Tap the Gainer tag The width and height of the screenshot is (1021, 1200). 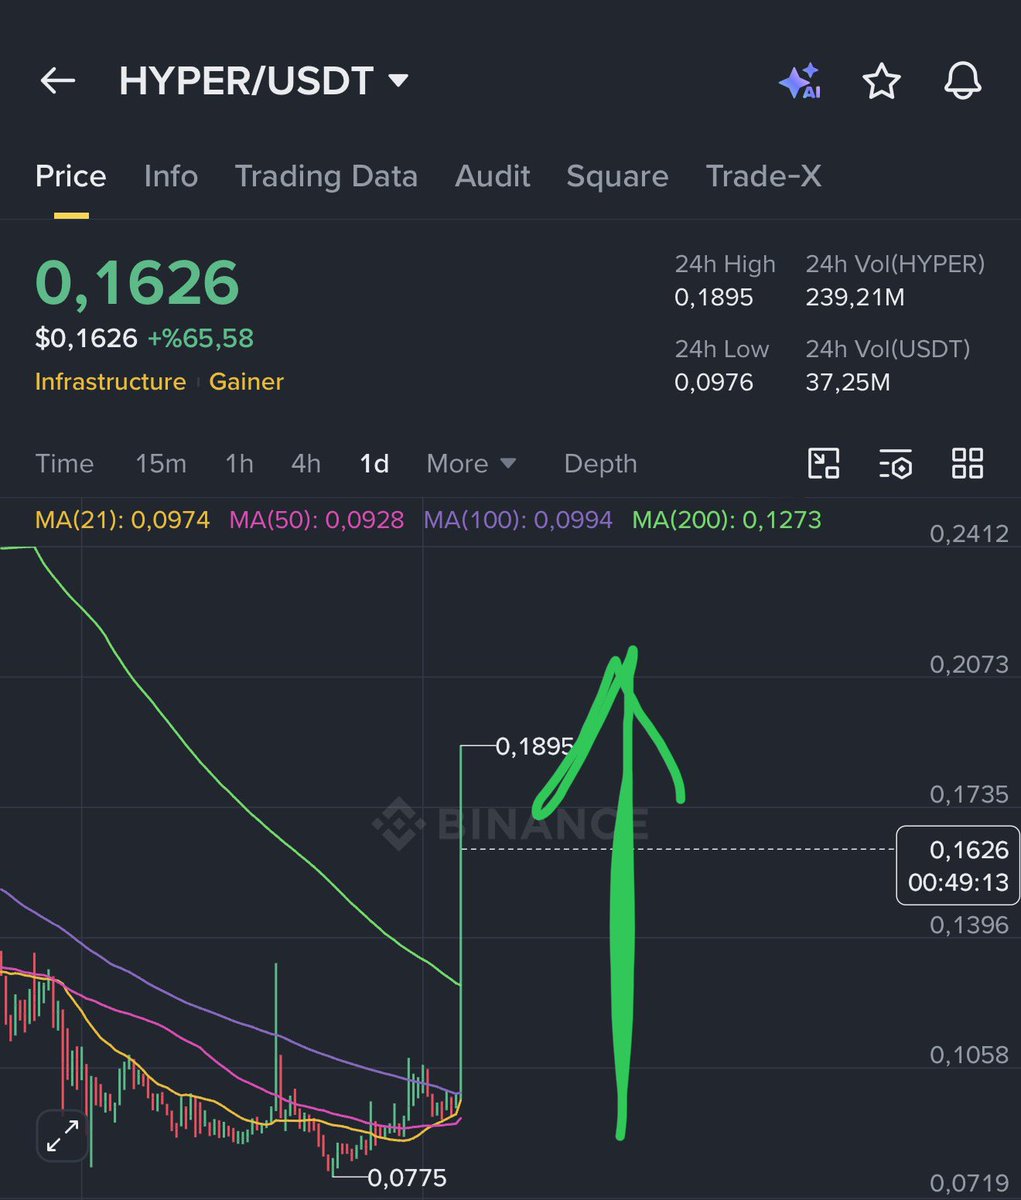pos(246,382)
